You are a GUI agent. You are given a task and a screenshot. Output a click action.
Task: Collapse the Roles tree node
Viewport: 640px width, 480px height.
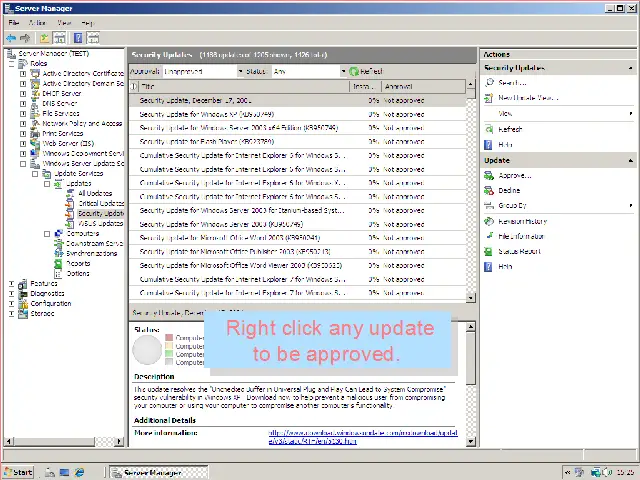point(11,64)
